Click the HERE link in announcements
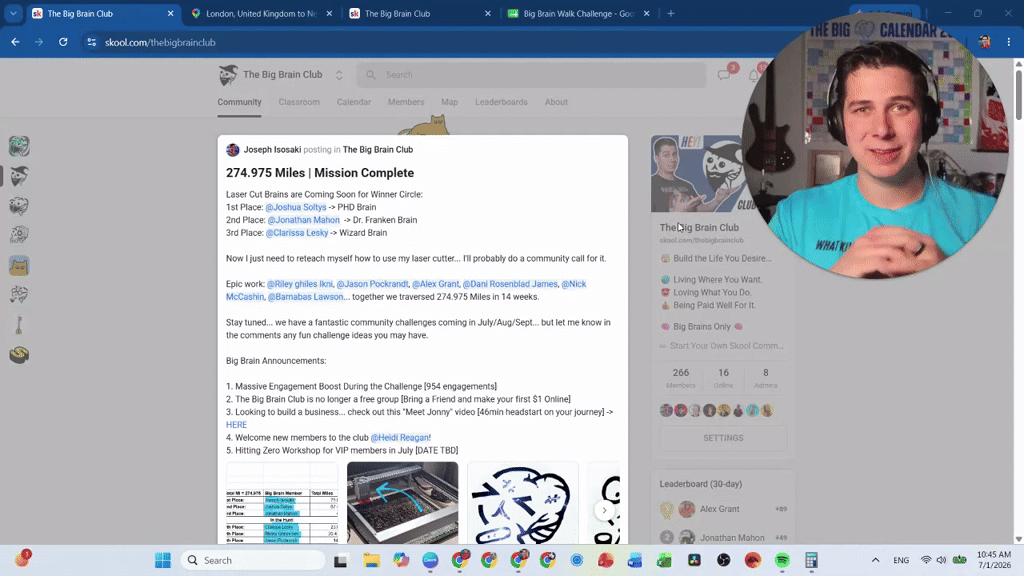The height and width of the screenshot is (576, 1024). pyautogui.click(x=236, y=425)
